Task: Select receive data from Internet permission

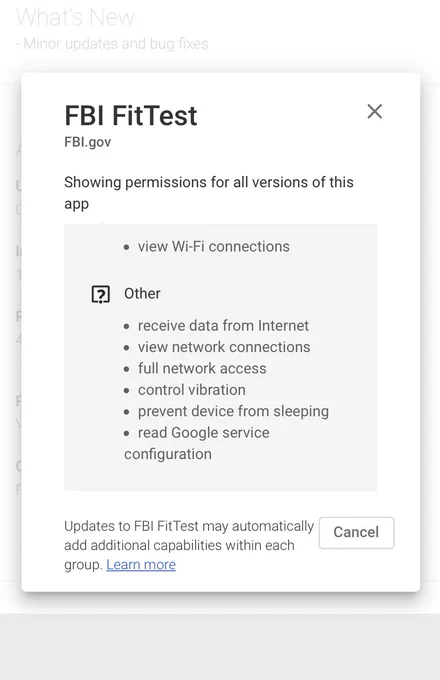Action: click(x=223, y=326)
